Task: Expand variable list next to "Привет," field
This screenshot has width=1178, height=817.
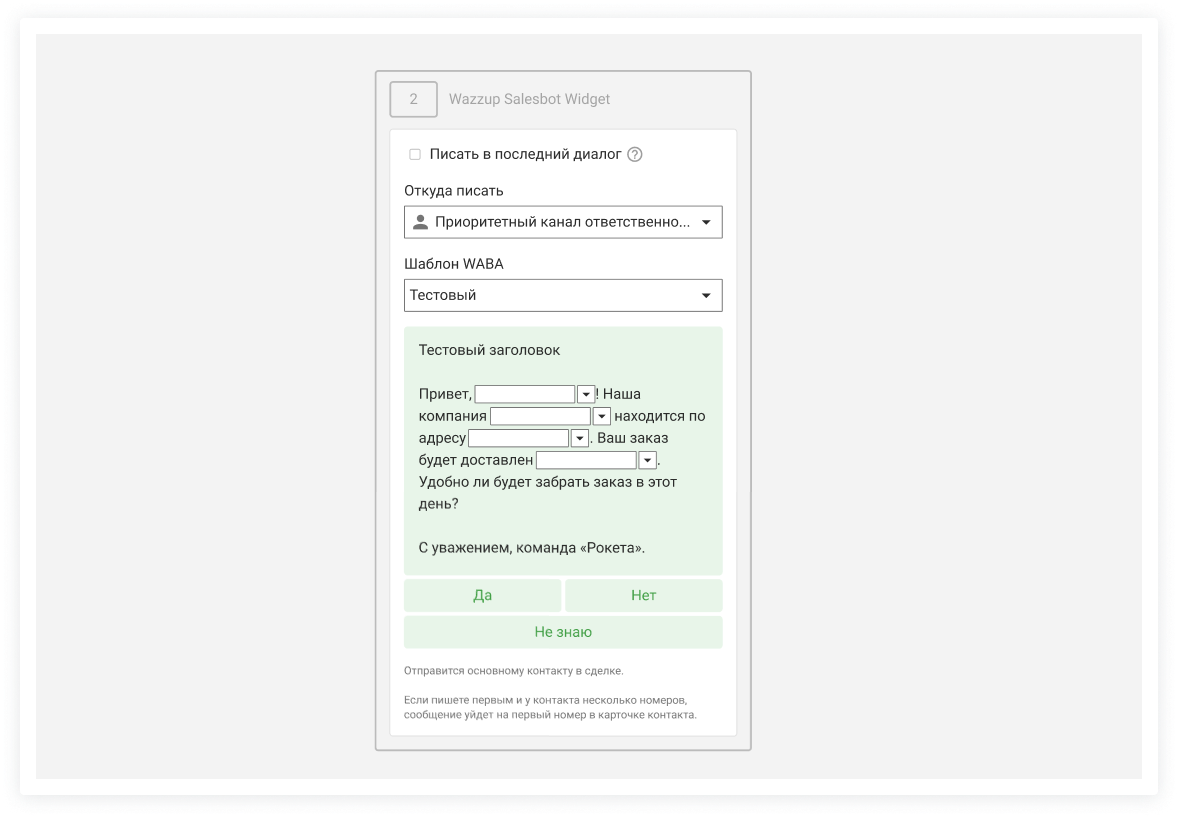Action: tap(586, 395)
